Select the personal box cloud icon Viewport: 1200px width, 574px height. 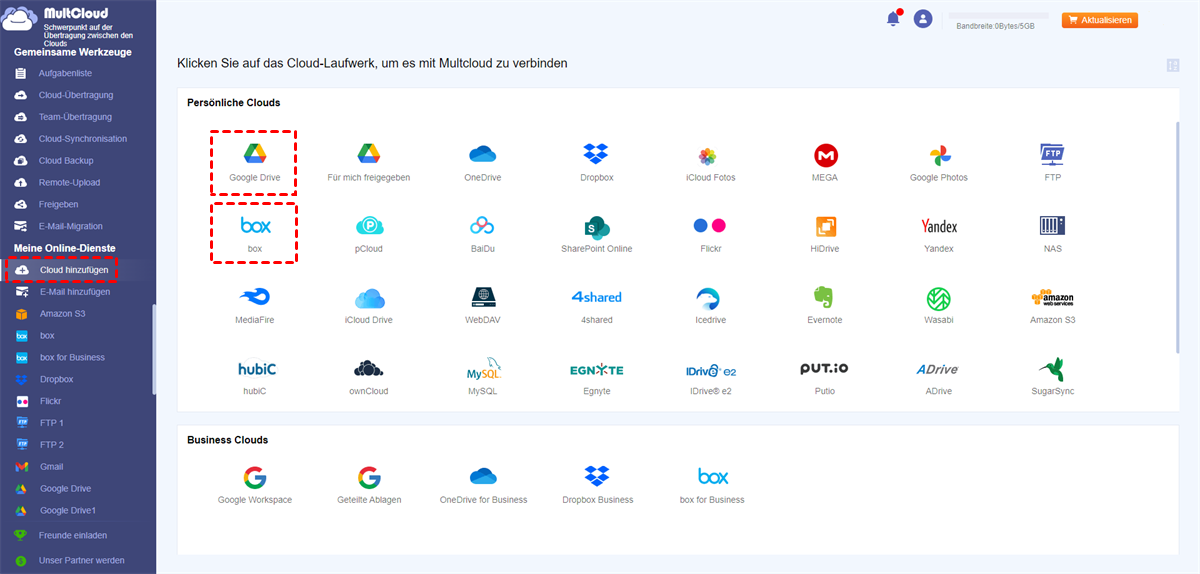pos(255,226)
